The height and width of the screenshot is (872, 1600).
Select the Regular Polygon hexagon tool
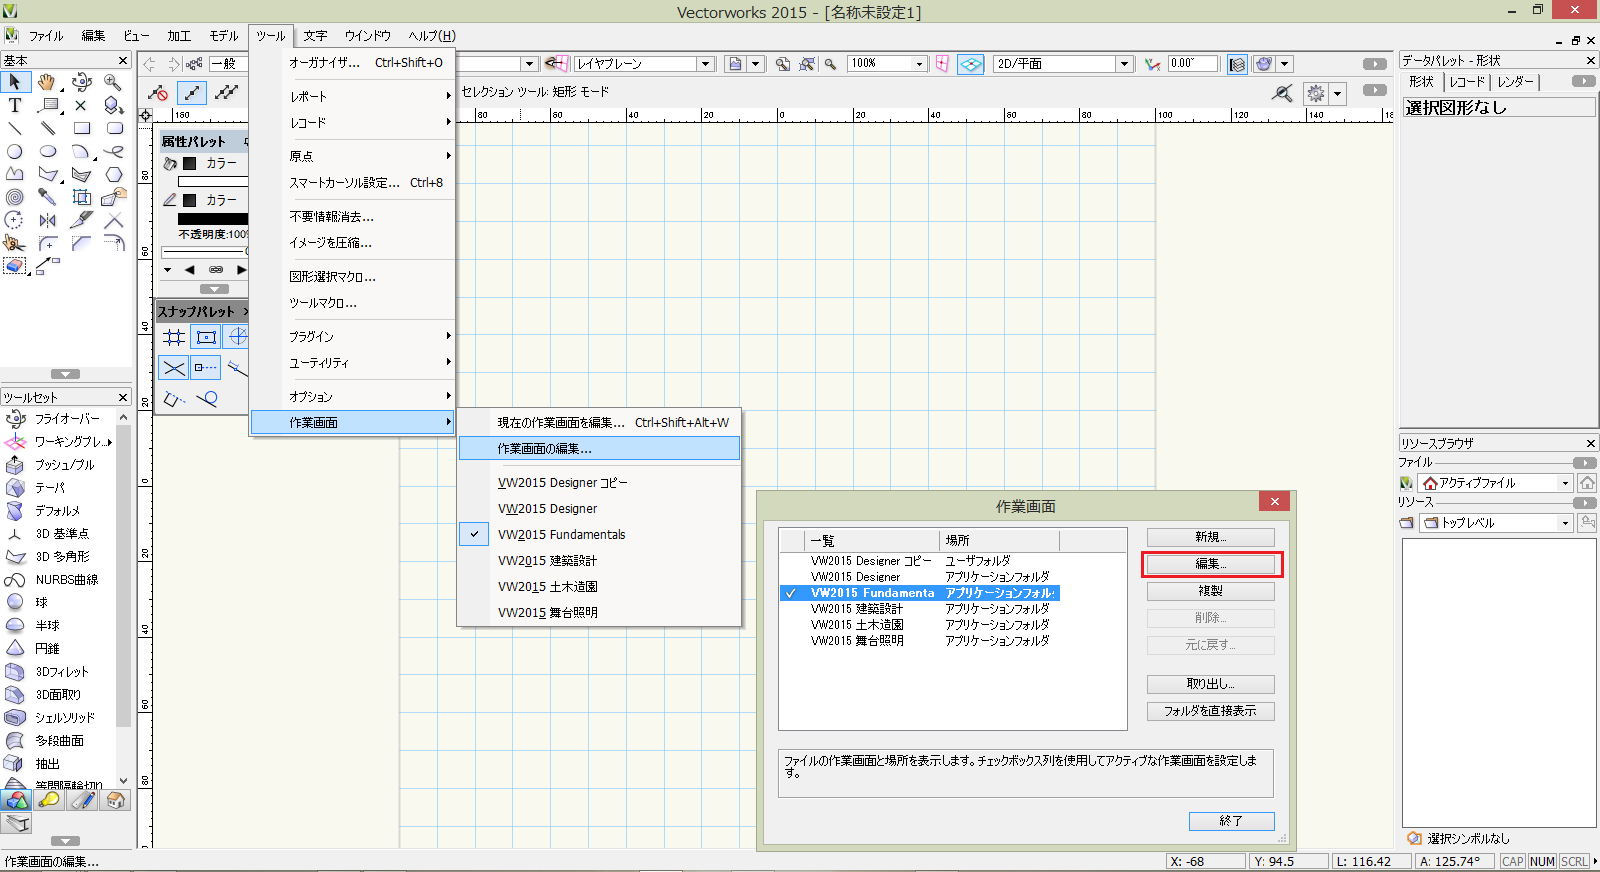(114, 174)
